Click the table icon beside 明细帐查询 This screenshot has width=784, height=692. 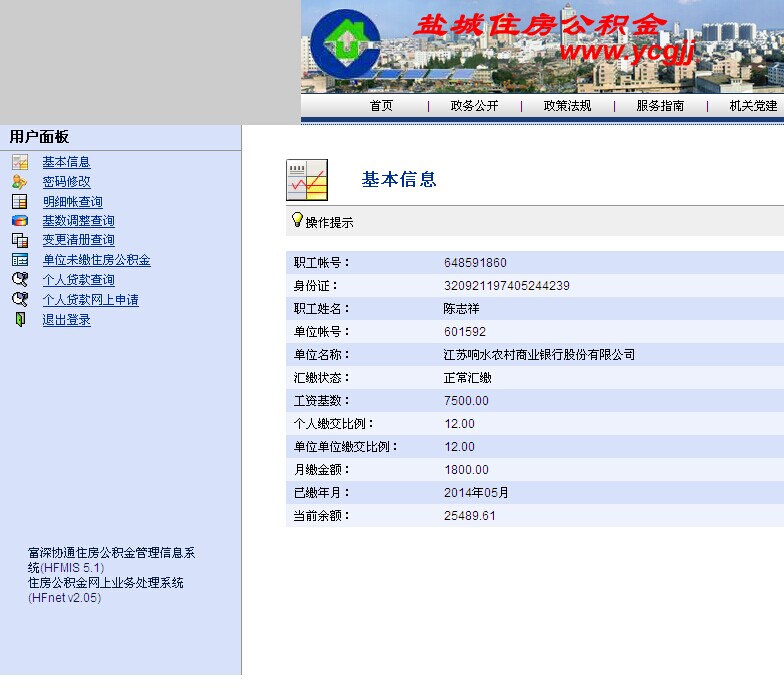click(20, 202)
